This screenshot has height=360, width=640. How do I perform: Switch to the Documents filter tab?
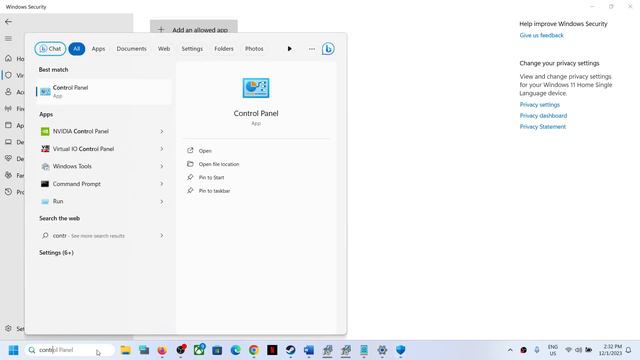[x=131, y=49]
